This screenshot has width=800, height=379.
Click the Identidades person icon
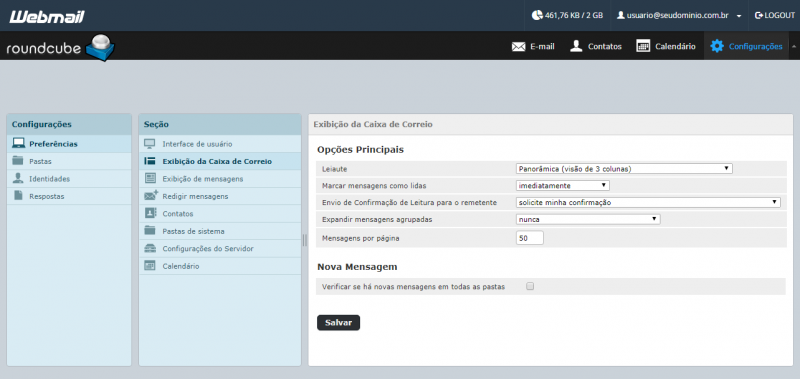click(18, 178)
